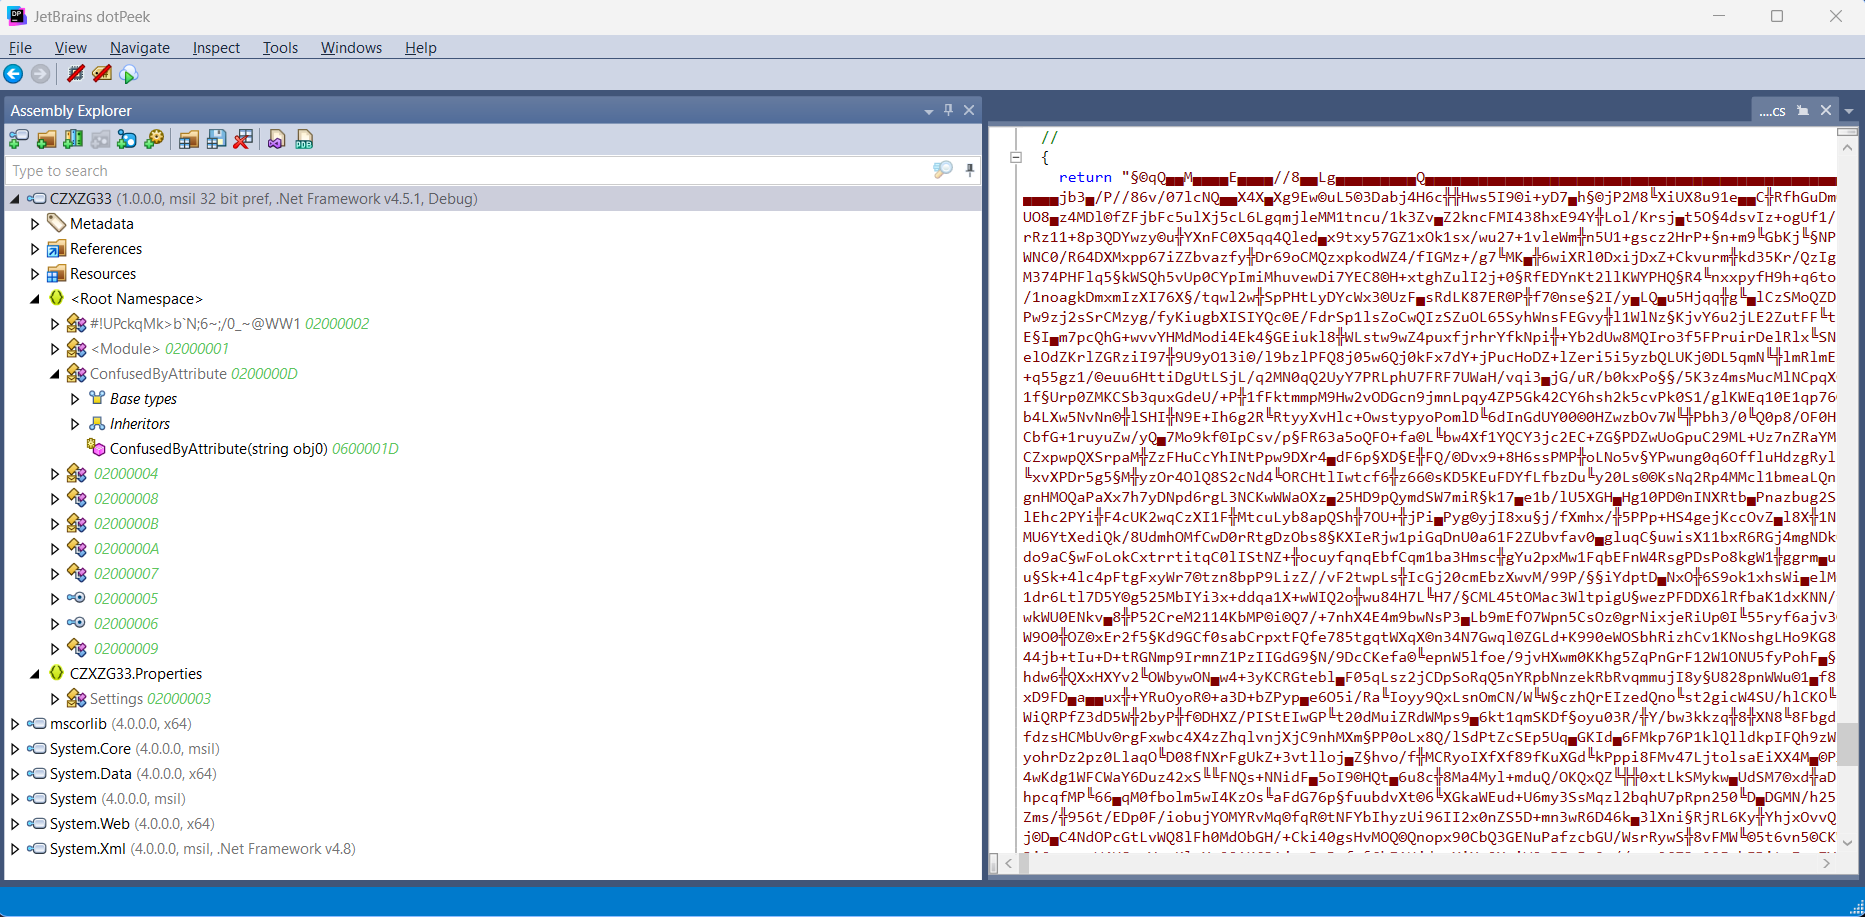Click Save assembly list floppy icon
The width and height of the screenshot is (1865, 917).
coord(216,140)
